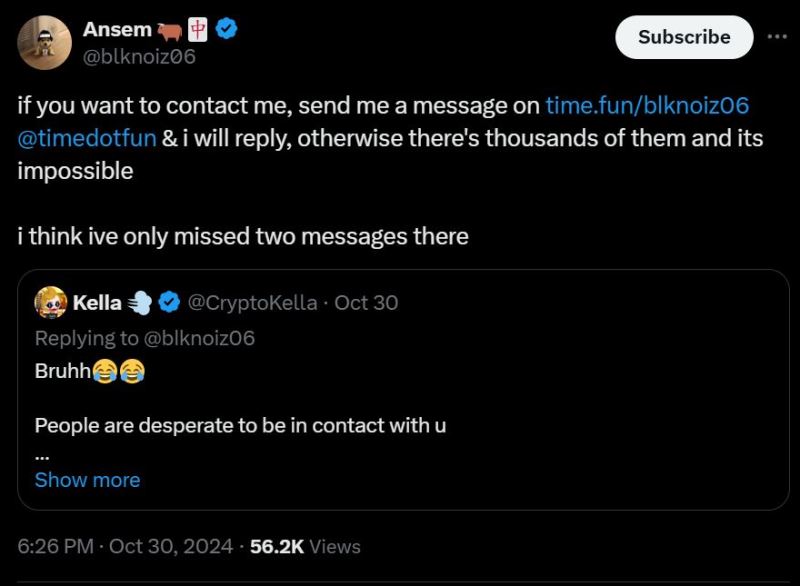
Task: Click the second laughing-crying emoji
Action: [132, 371]
